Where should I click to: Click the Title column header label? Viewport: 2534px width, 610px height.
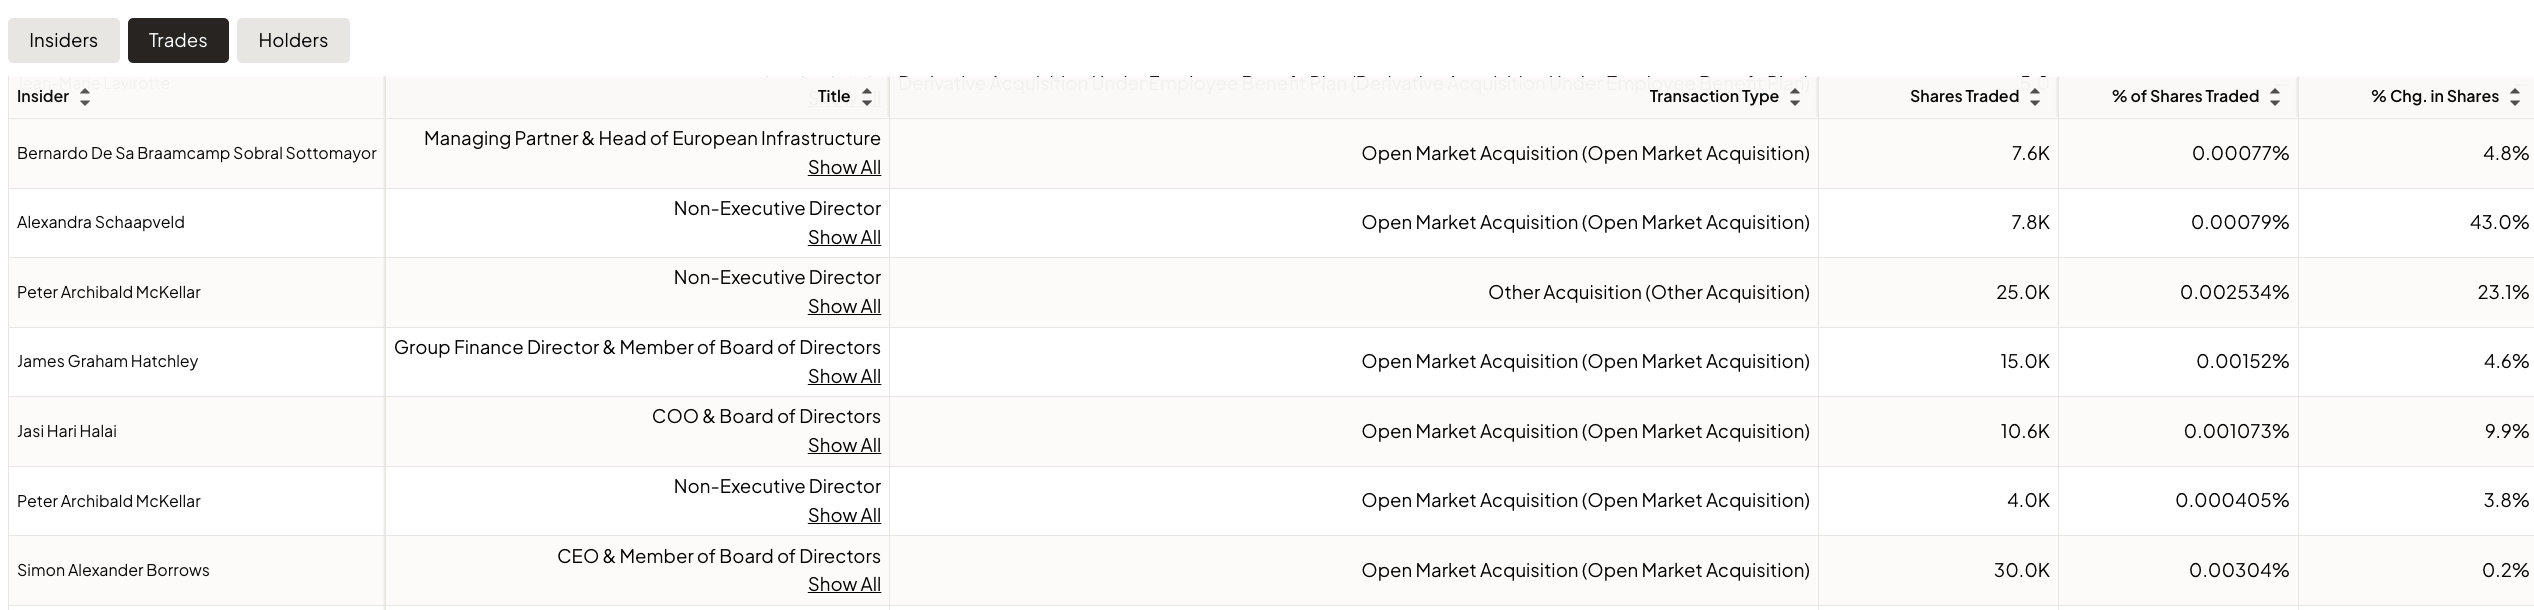834,96
